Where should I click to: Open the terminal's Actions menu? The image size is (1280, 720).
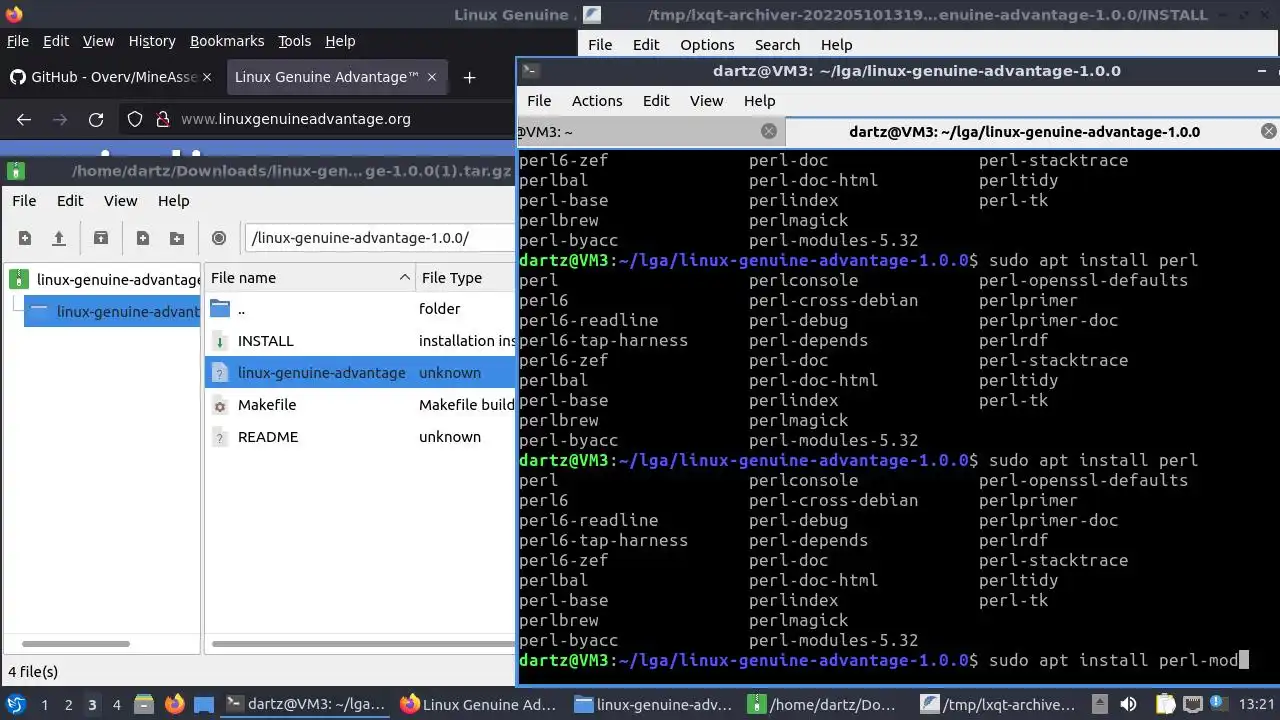point(597,100)
